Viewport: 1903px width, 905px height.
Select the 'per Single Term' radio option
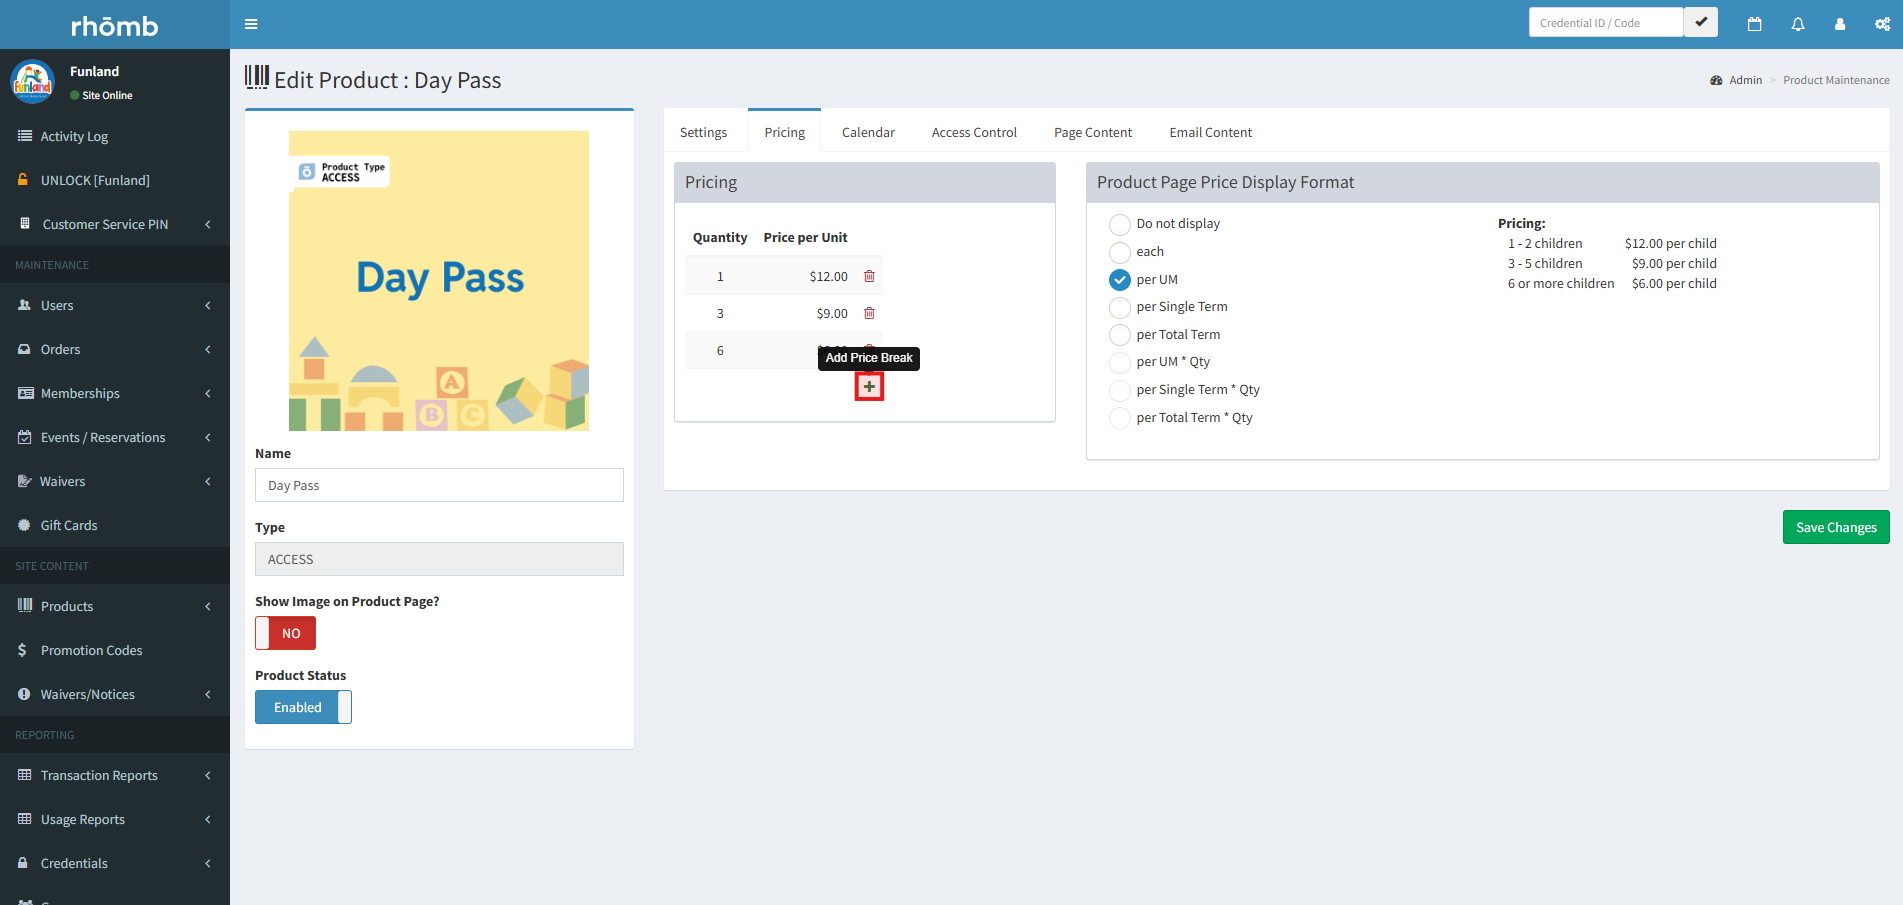(x=1120, y=307)
